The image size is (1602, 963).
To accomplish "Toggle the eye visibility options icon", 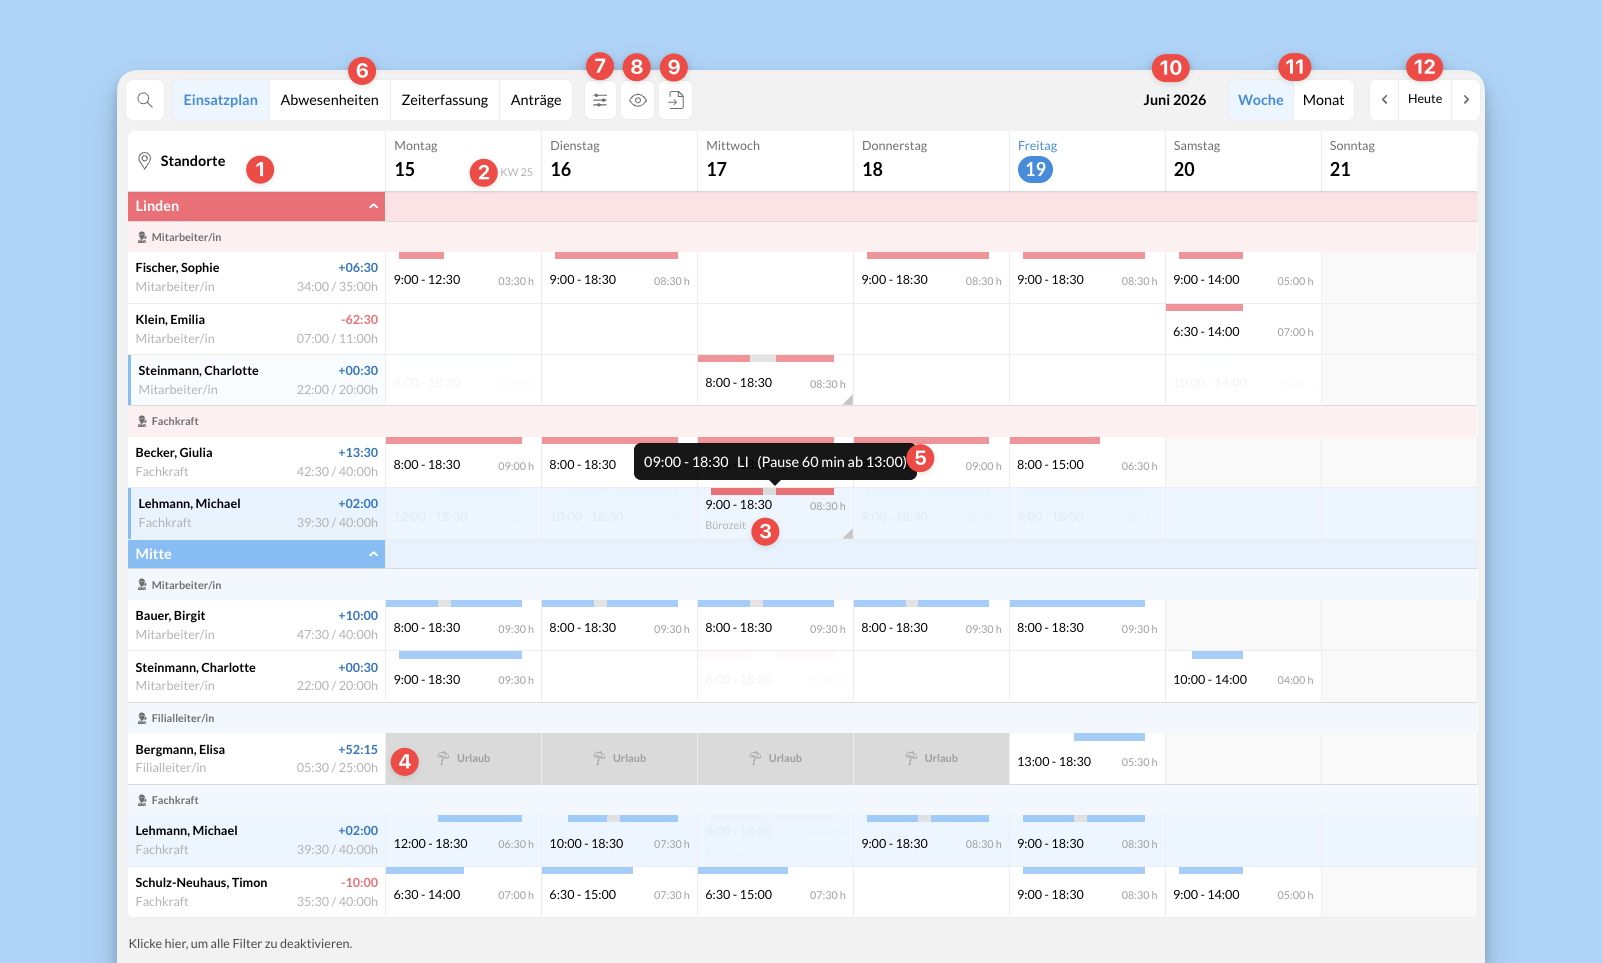I will 638,100.
